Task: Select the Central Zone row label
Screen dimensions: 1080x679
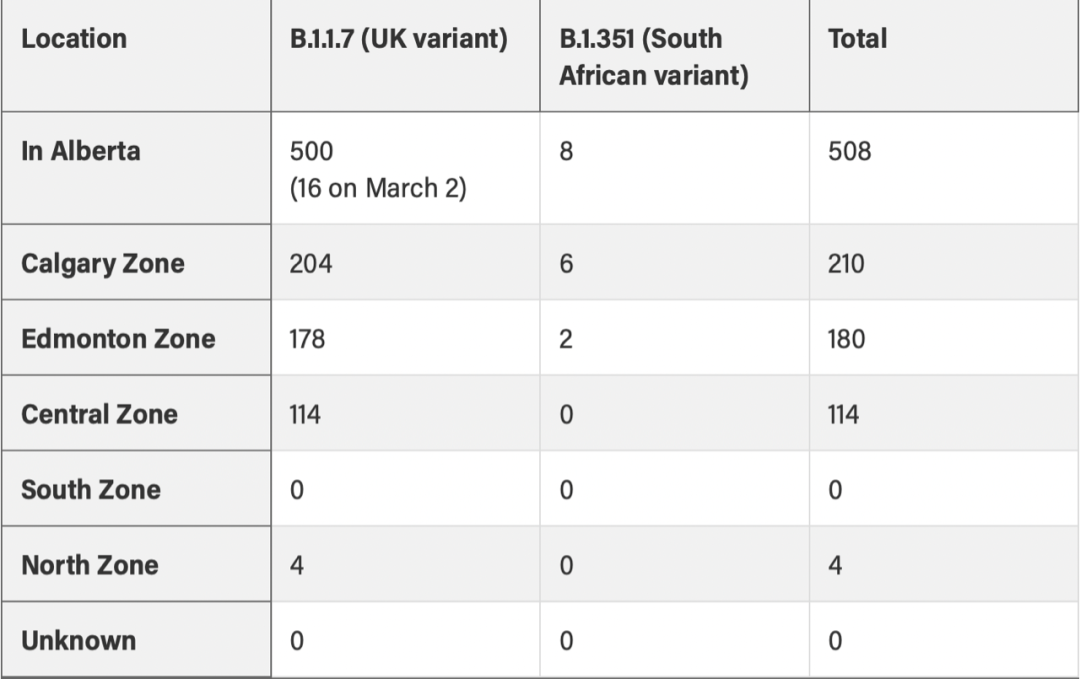Action: 99,415
